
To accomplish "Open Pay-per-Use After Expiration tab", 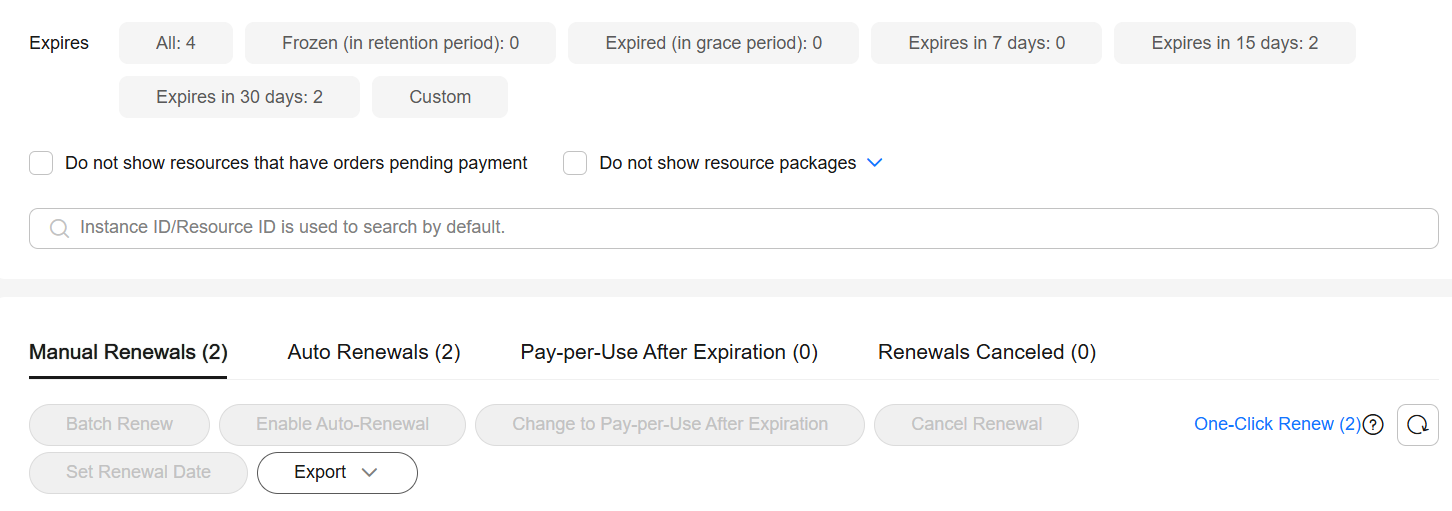I will (669, 352).
